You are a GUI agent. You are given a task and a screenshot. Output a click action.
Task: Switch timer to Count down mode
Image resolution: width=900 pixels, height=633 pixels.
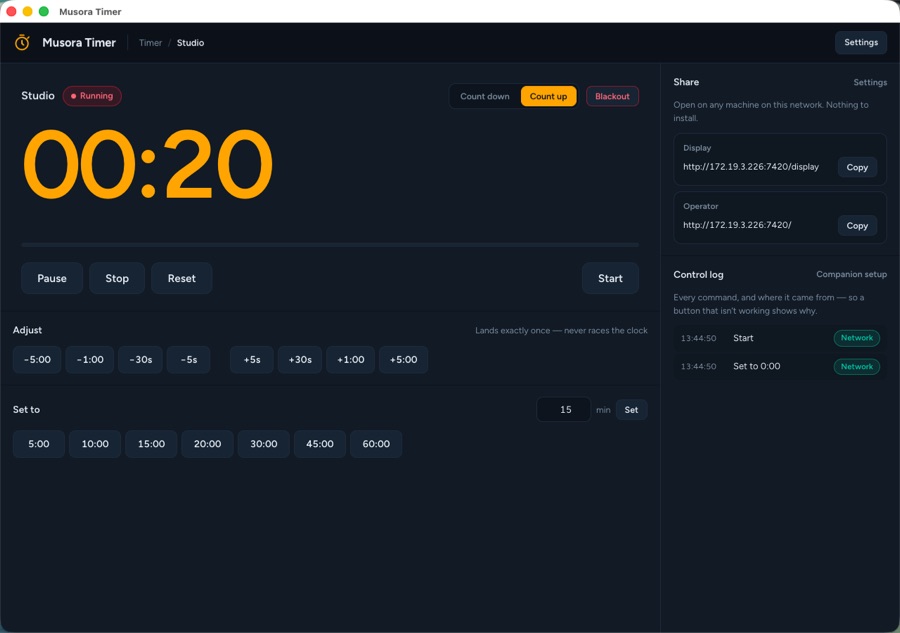tap(484, 96)
